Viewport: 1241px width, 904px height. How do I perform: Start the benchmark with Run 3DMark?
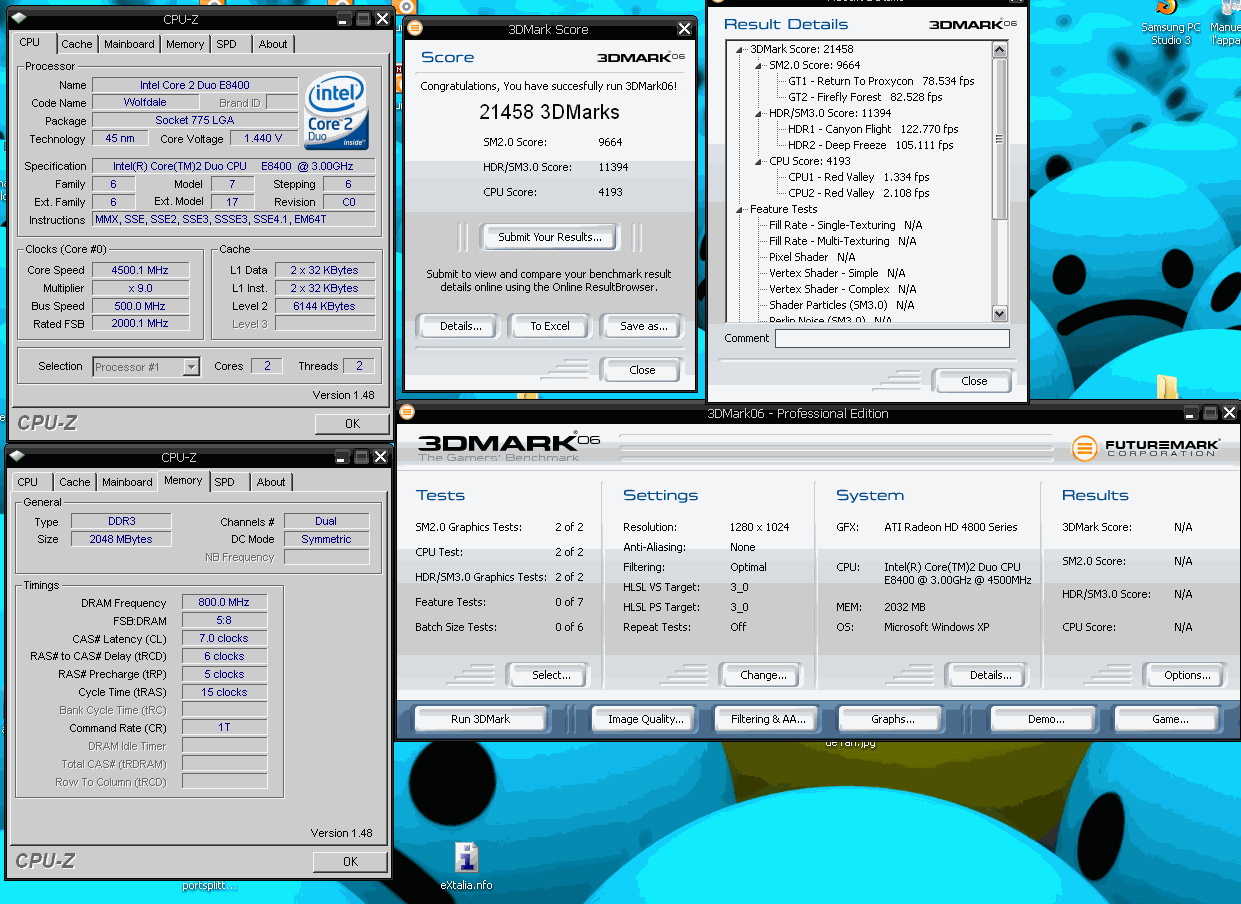tap(480, 719)
